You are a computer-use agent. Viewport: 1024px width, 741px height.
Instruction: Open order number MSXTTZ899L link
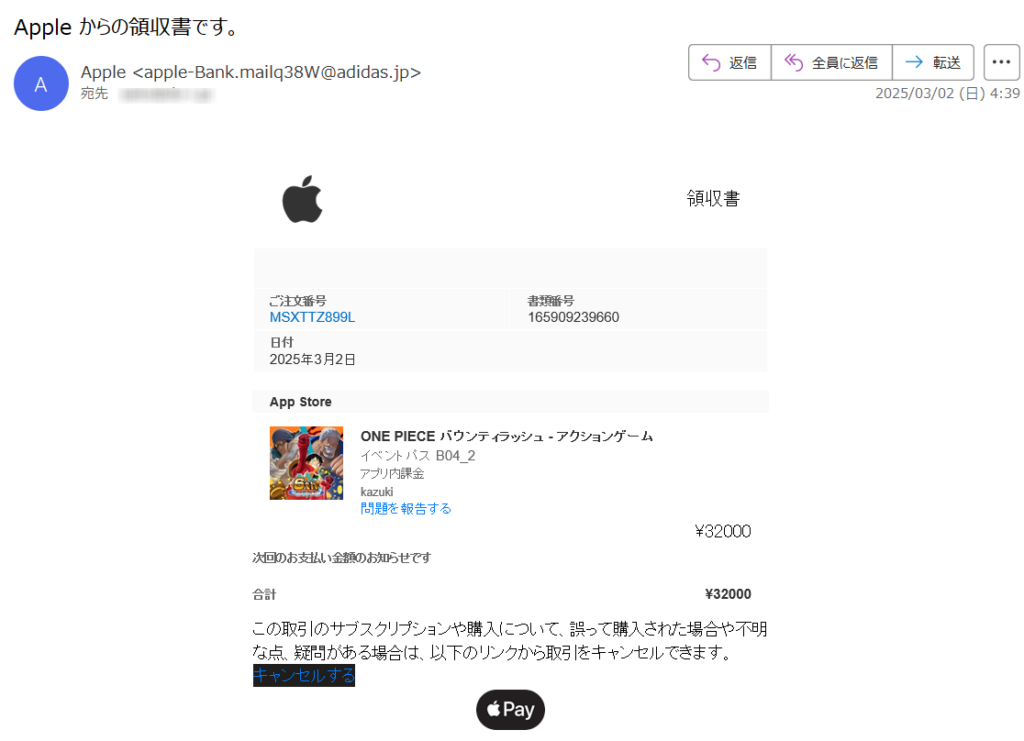point(312,317)
